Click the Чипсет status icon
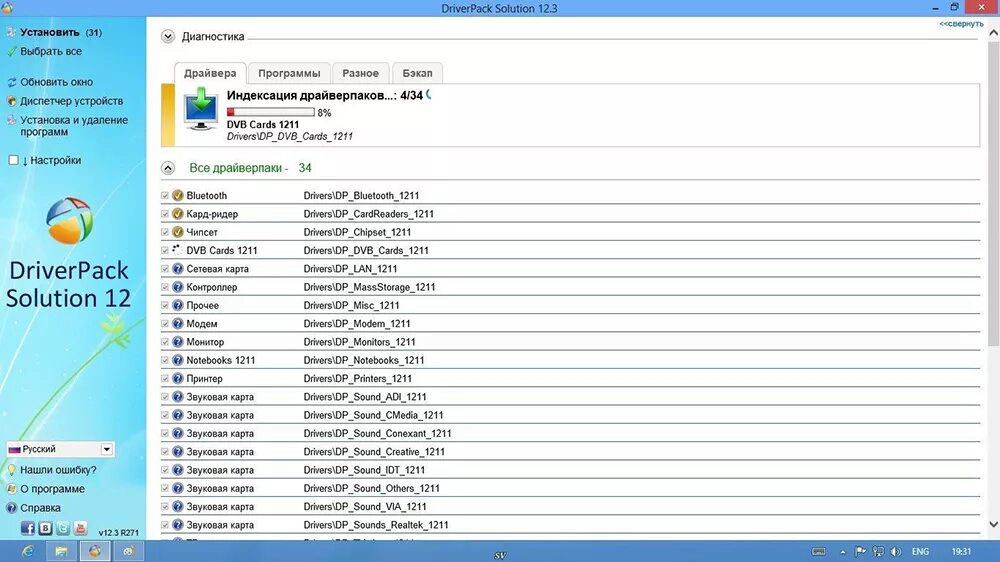Screen dimensions: 1000x562 178,232
